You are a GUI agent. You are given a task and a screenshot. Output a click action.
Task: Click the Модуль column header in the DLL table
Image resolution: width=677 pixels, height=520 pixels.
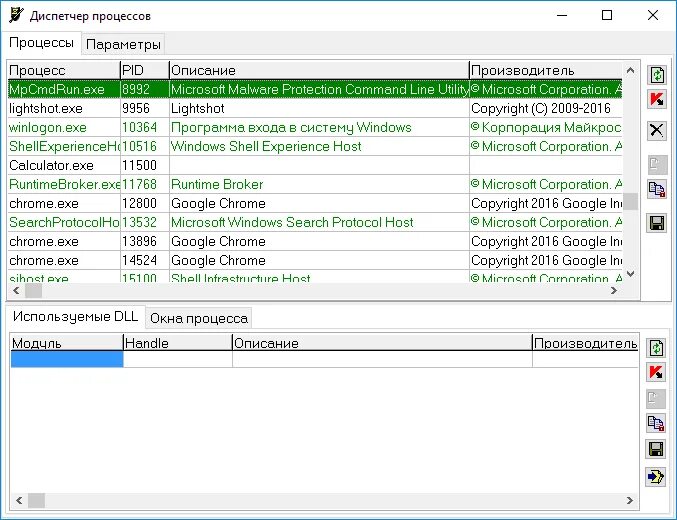[x=66, y=343]
